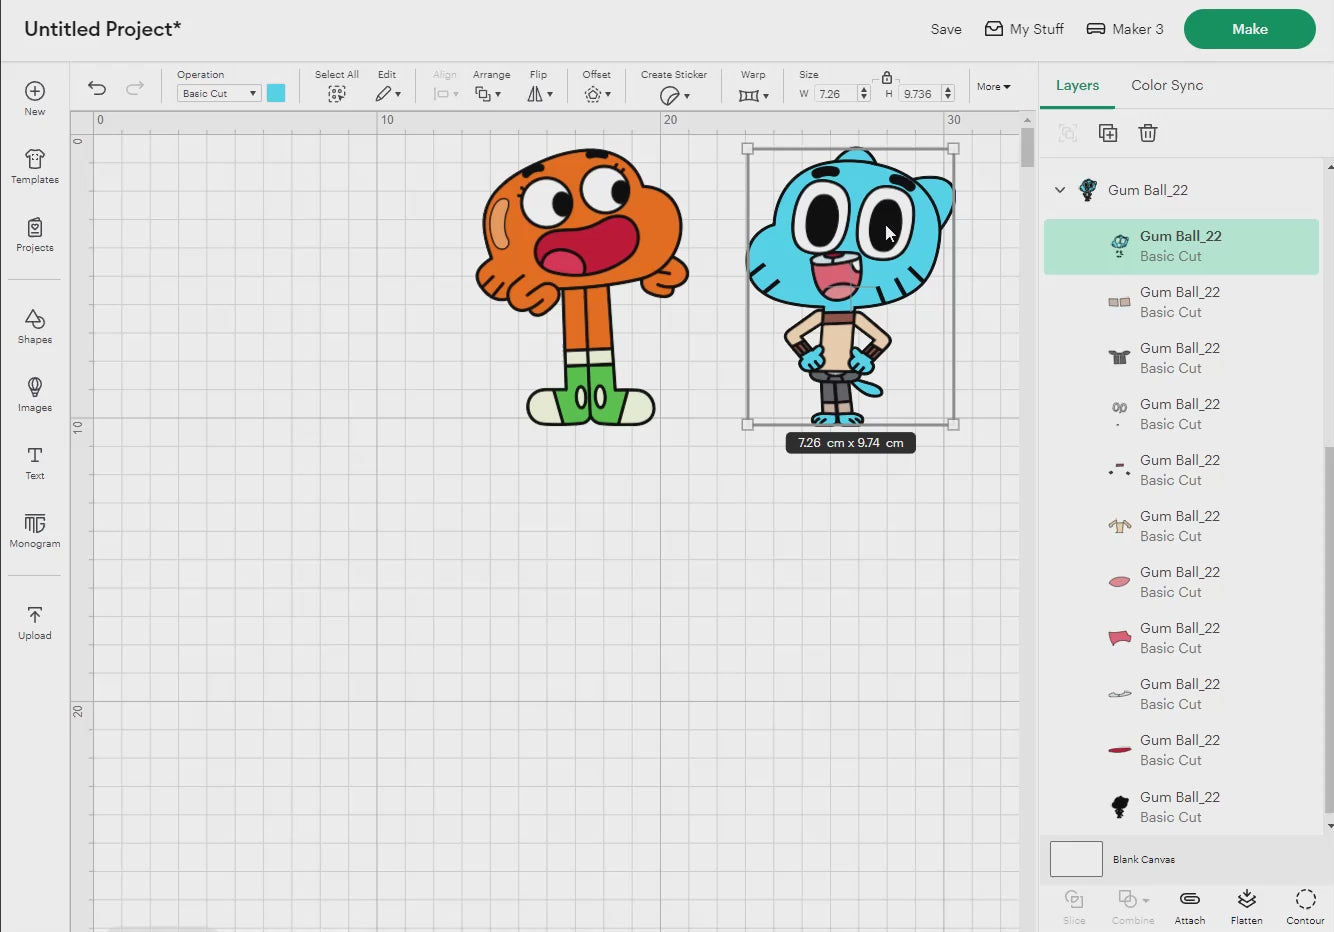Switch to the Layers tab
This screenshot has height=932, width=1334.
[1077, 86]
